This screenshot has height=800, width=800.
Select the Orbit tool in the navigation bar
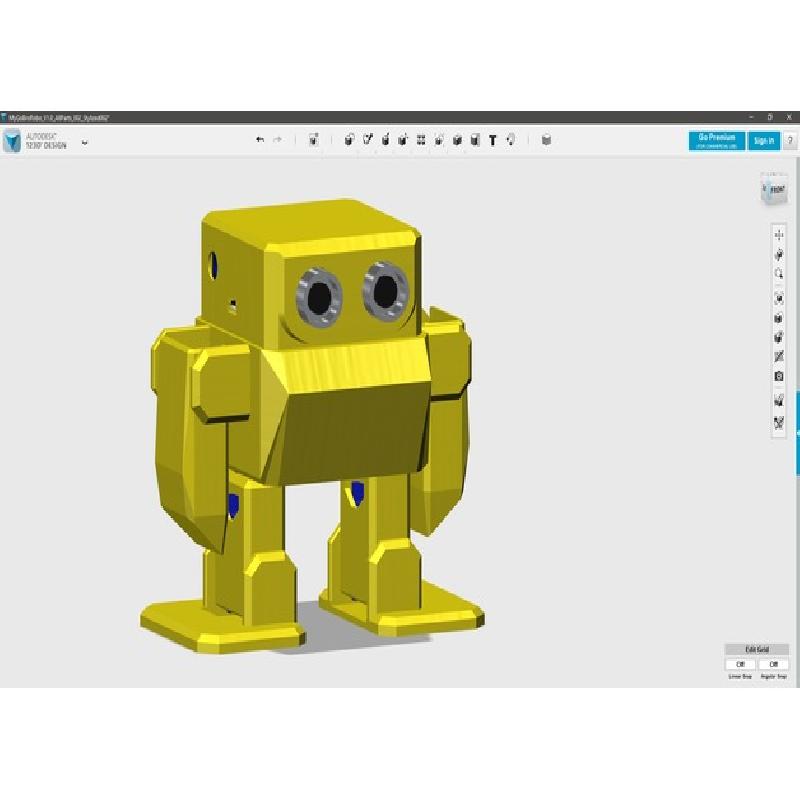[779, 254]
